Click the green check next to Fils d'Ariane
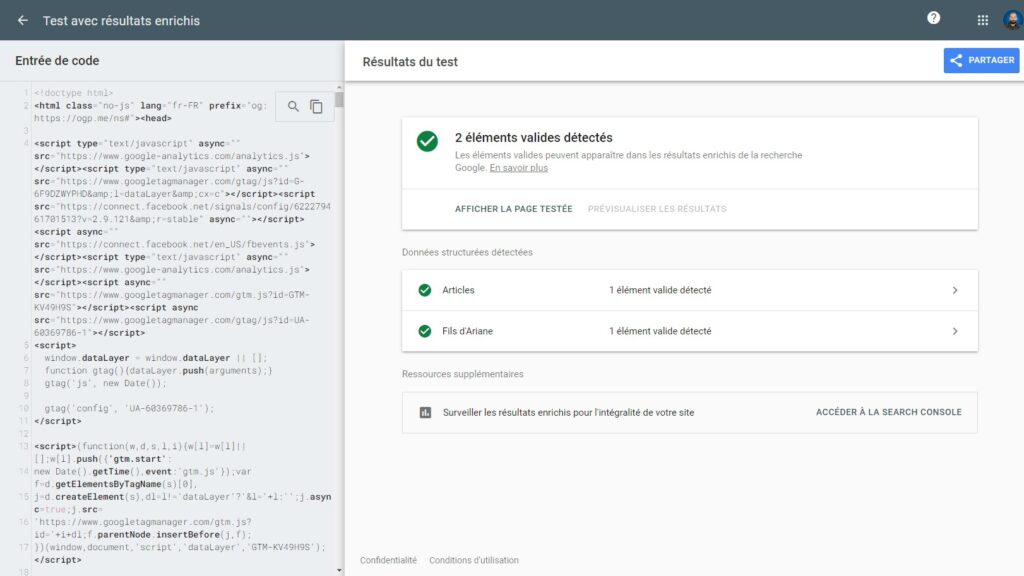 (424, 331)
